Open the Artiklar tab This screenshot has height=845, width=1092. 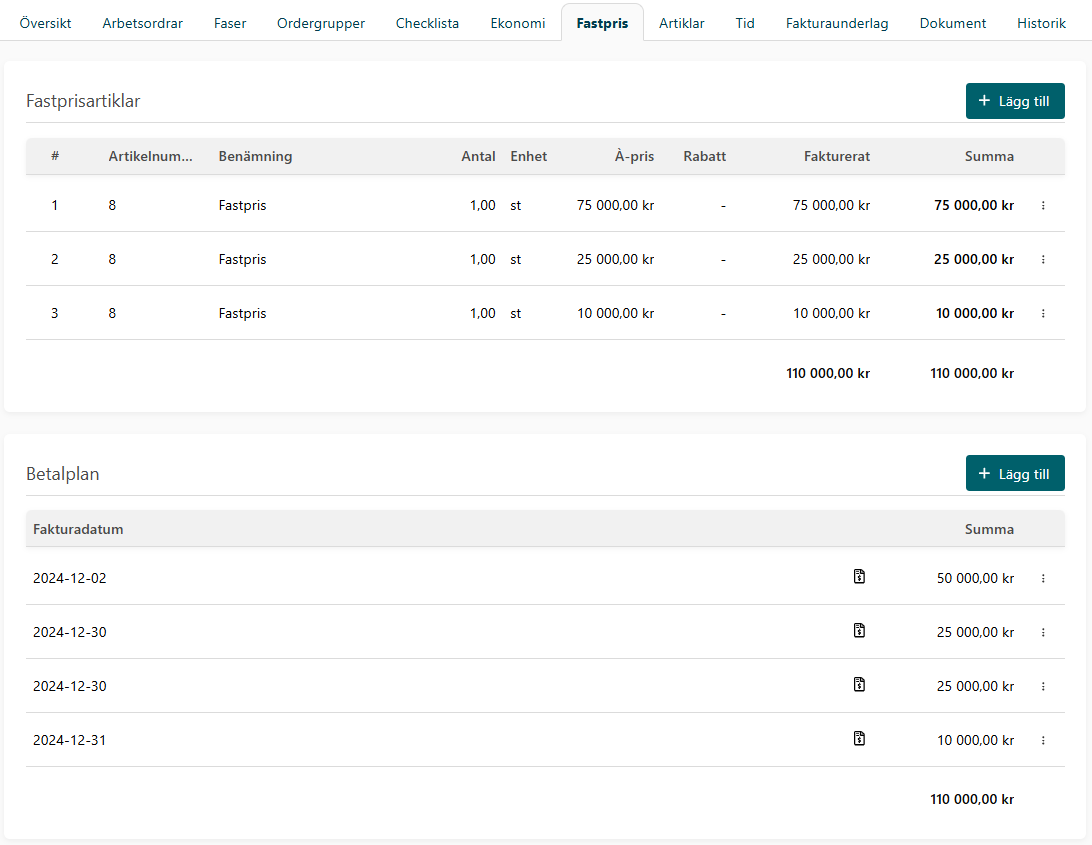pyautogui.click(x=681, y=23)
